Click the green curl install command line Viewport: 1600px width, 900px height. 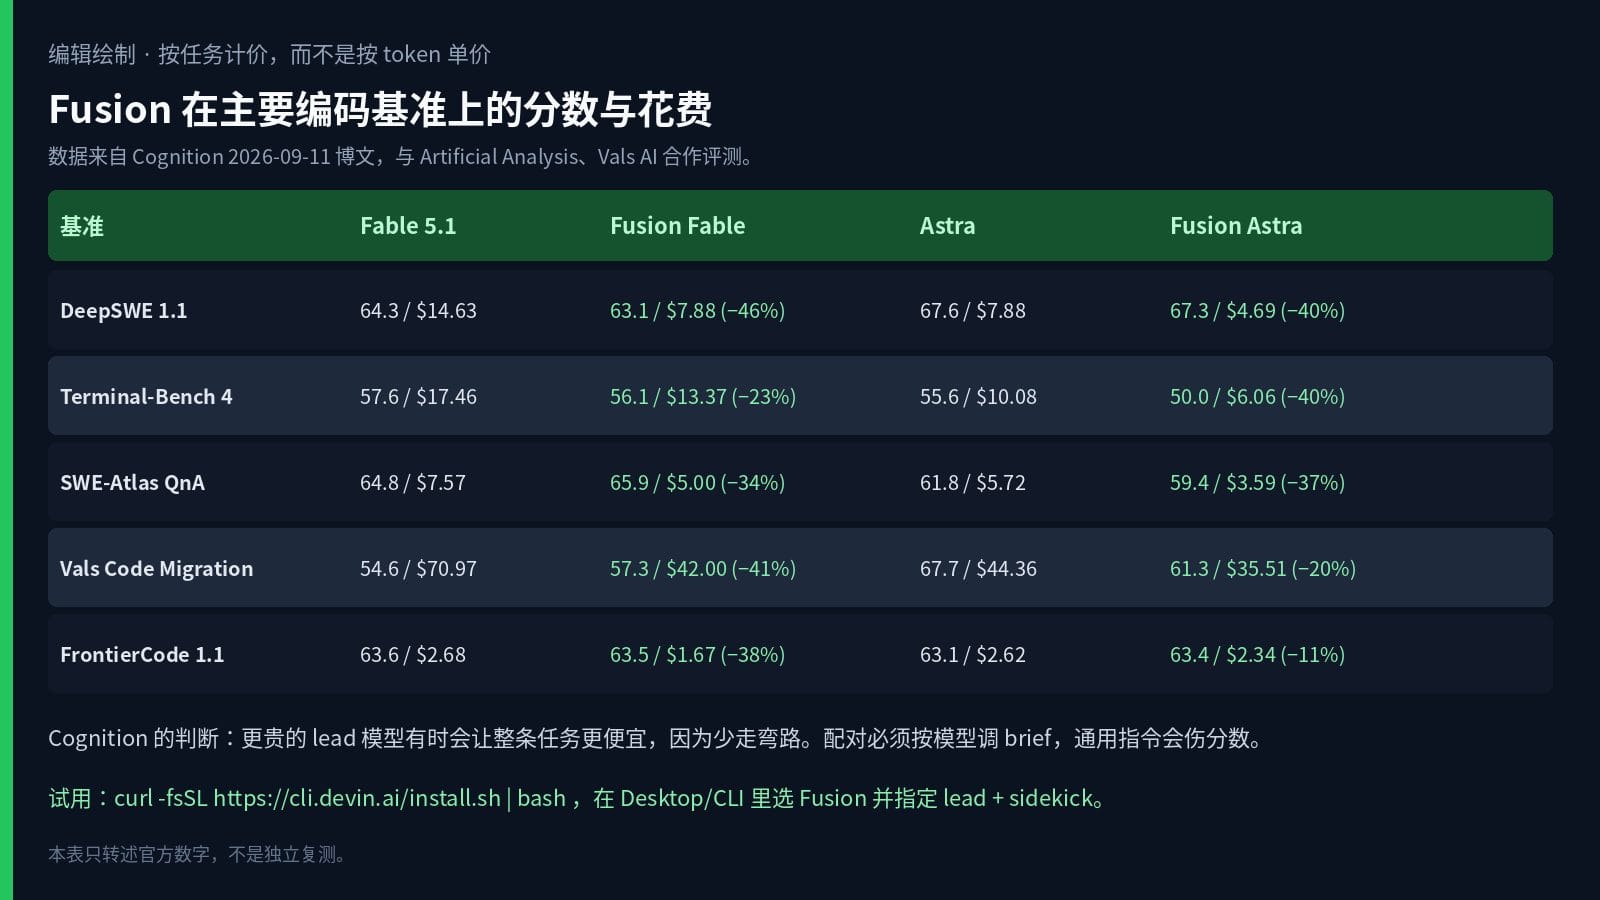pyautogui.click(x=578, y=798)
